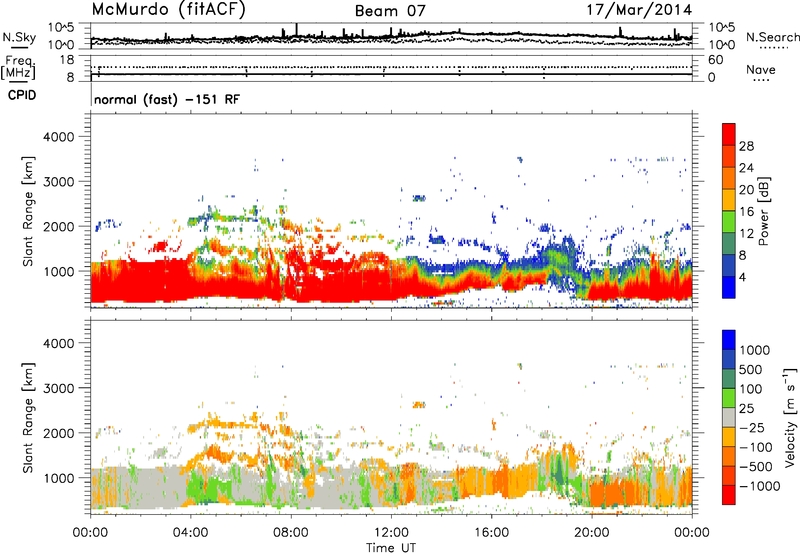The height and width of the screenshot is (554, 800).
Task: Click the red top segment of Power colorbar
Action: coord(729,134)
